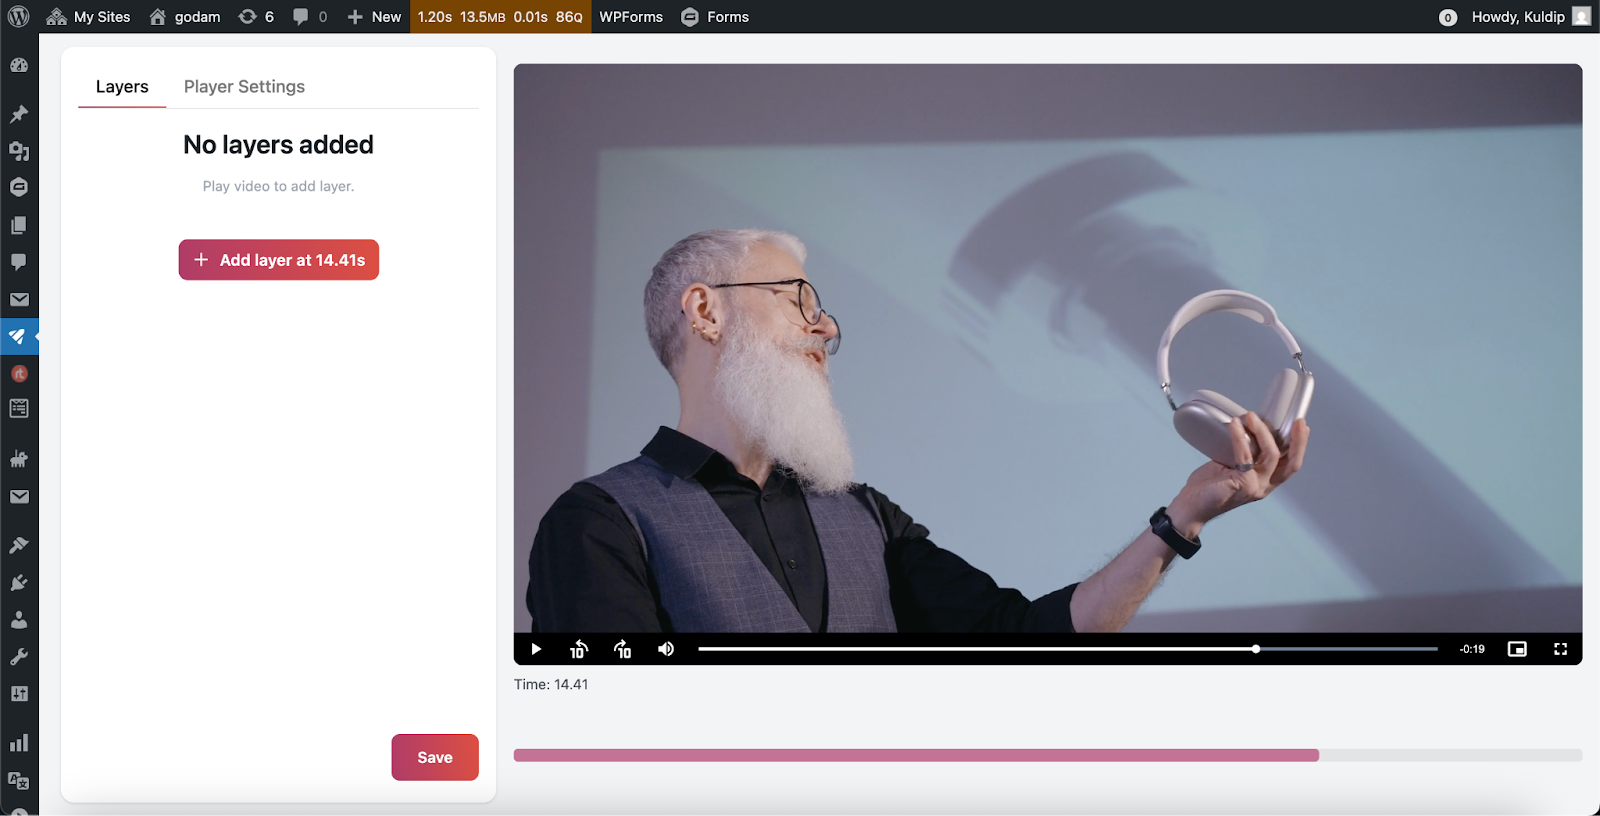The height and width of the screenshot is (816, 1600).
Task: Open the My Sites menu
Action: tap(89, 17)
